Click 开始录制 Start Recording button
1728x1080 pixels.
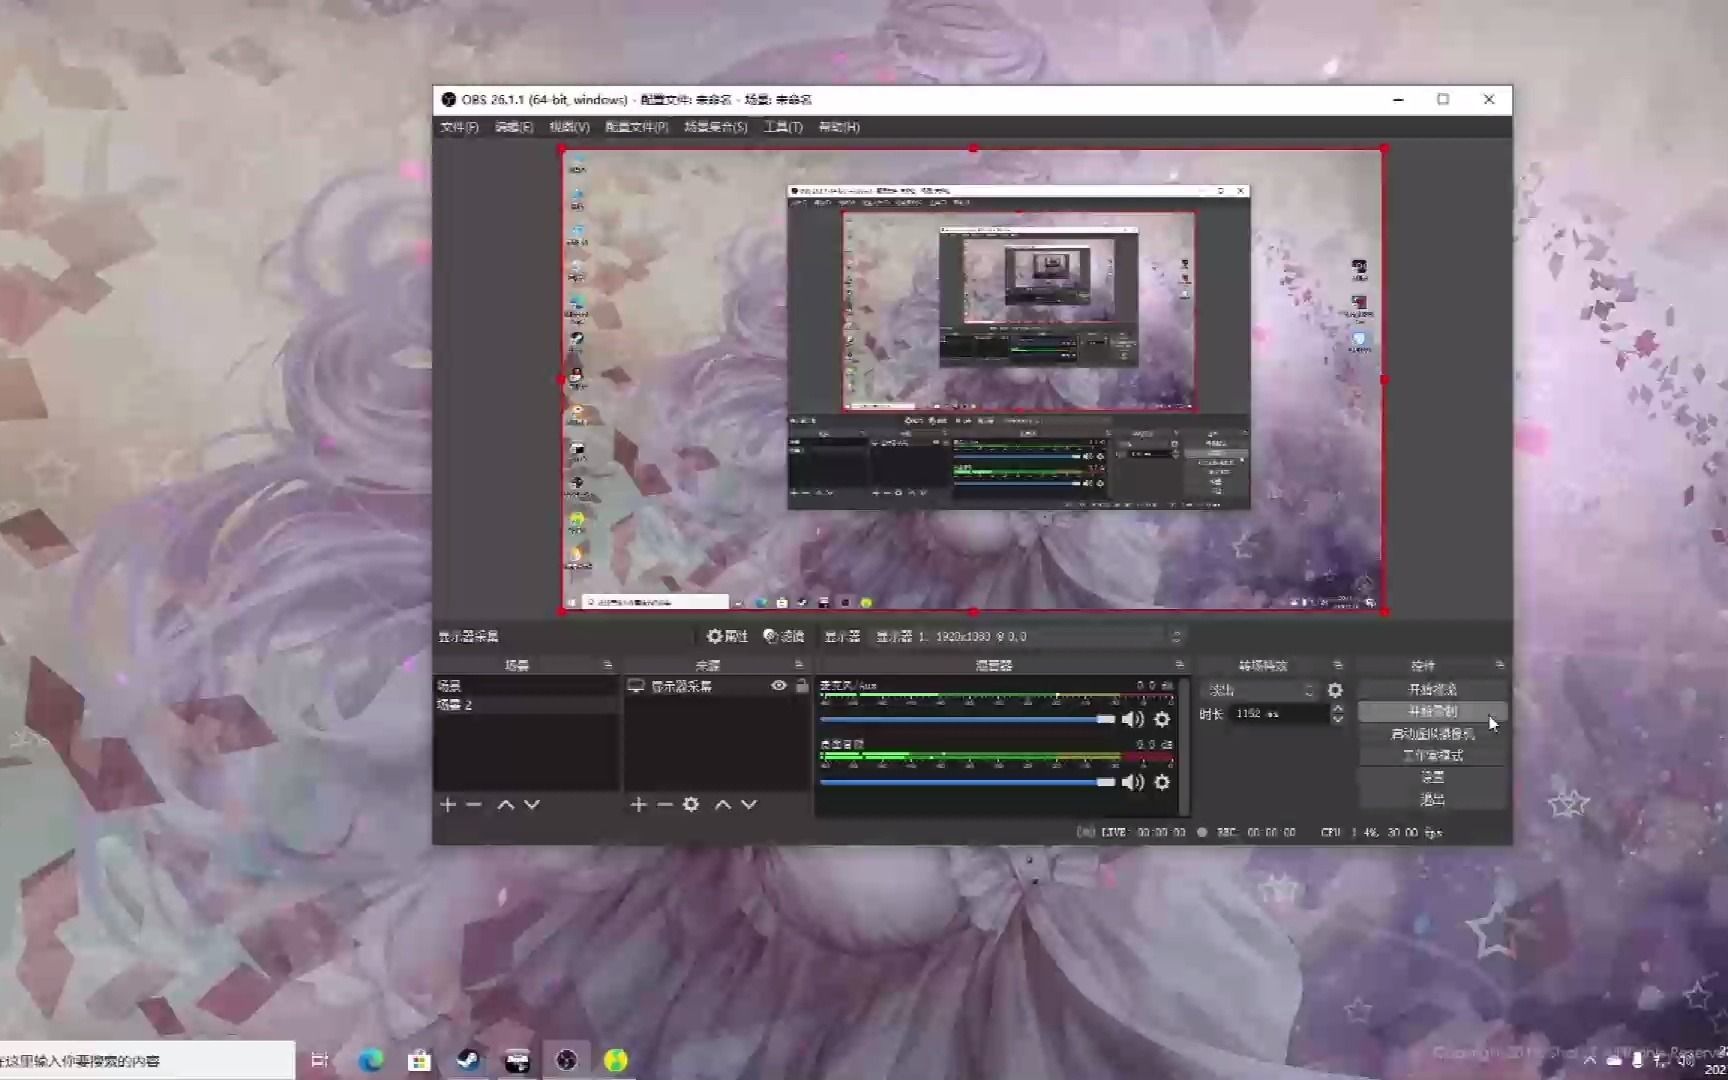coord(1432,712)
